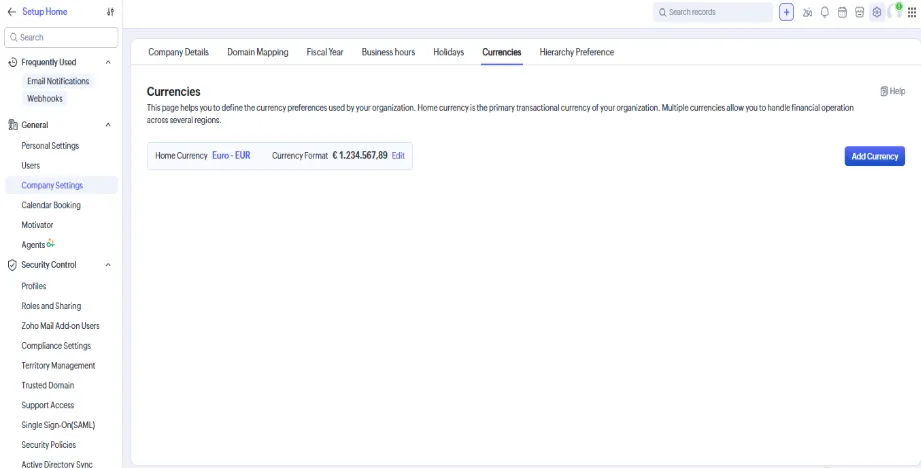Click Edit next to Currency Format
The height and width of the screenshot is (468, 921).
pyautogui.click(x=398, y=156)
